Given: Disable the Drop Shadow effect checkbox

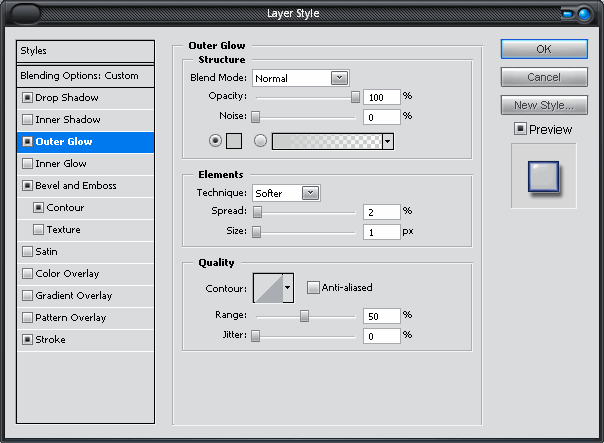Looking at the screenshot, I should [27, 98].
